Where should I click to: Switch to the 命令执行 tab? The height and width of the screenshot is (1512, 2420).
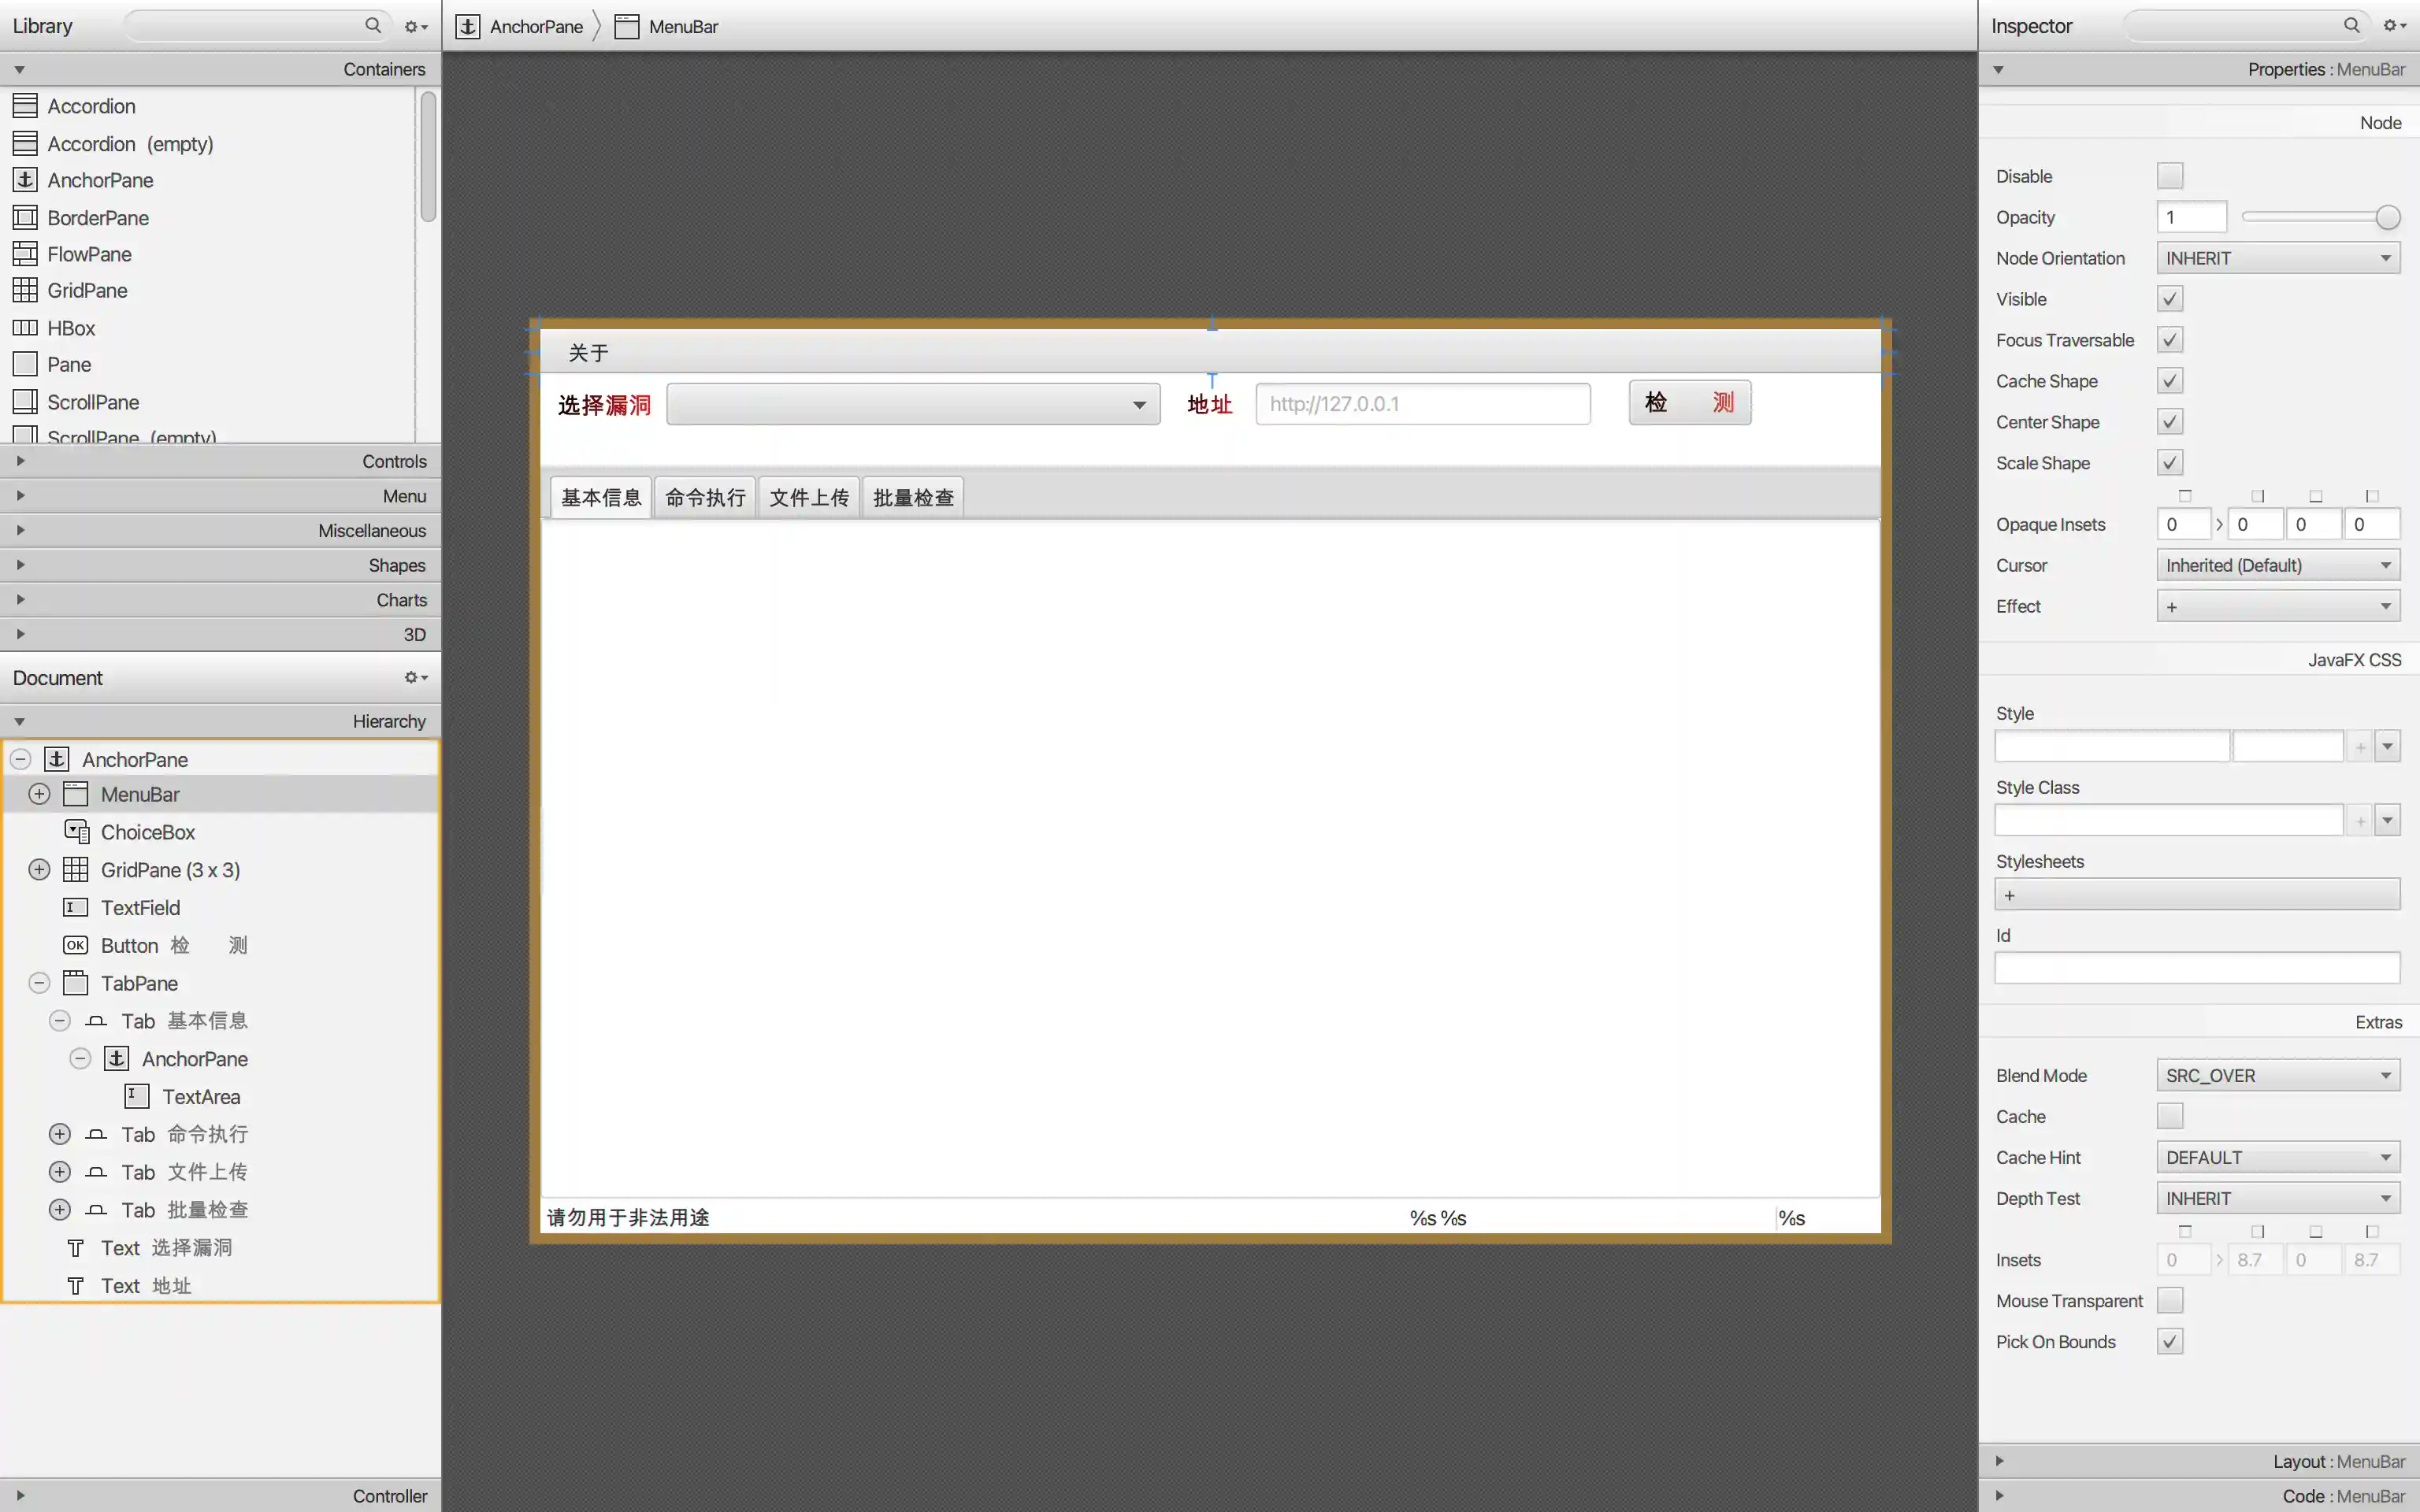[x=705, y=497]
